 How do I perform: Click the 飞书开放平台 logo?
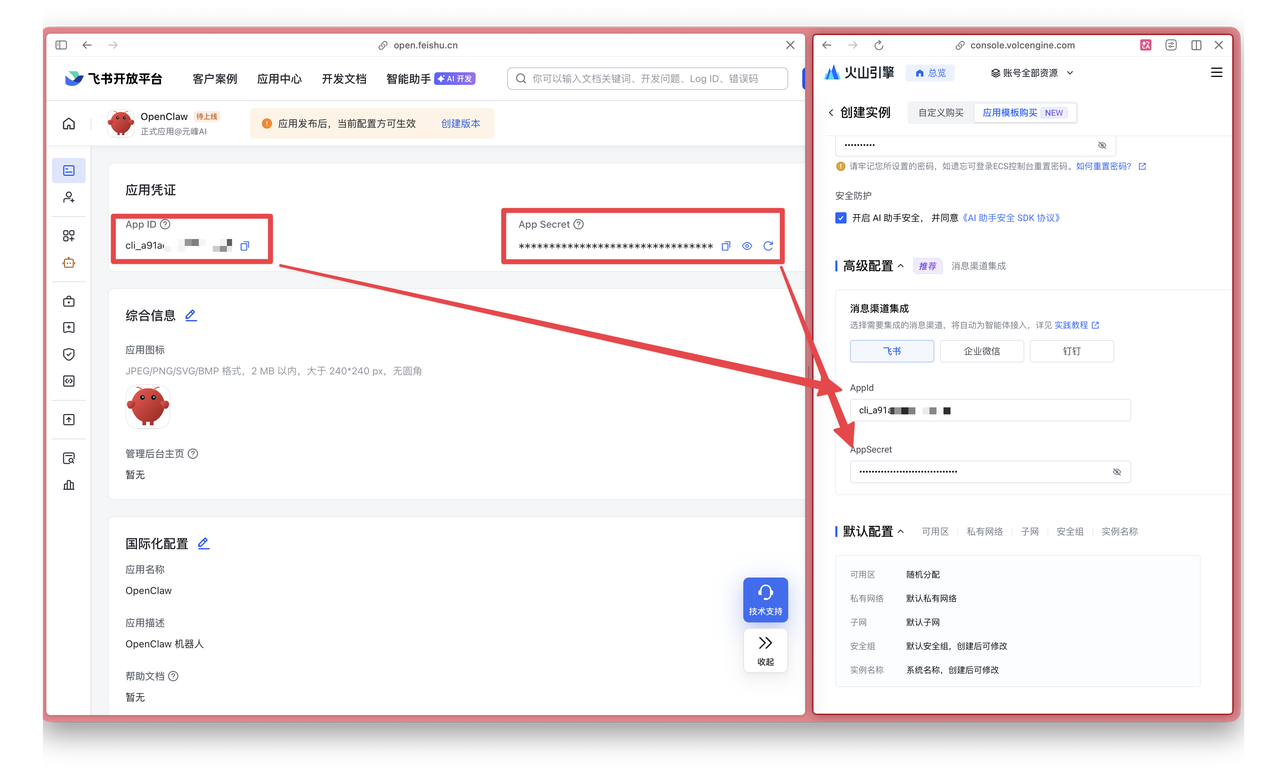[x=113, y=78]
